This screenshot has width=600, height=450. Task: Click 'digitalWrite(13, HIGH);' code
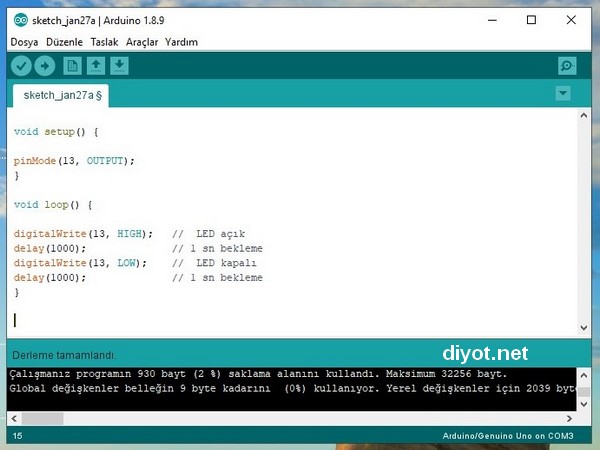83,234
